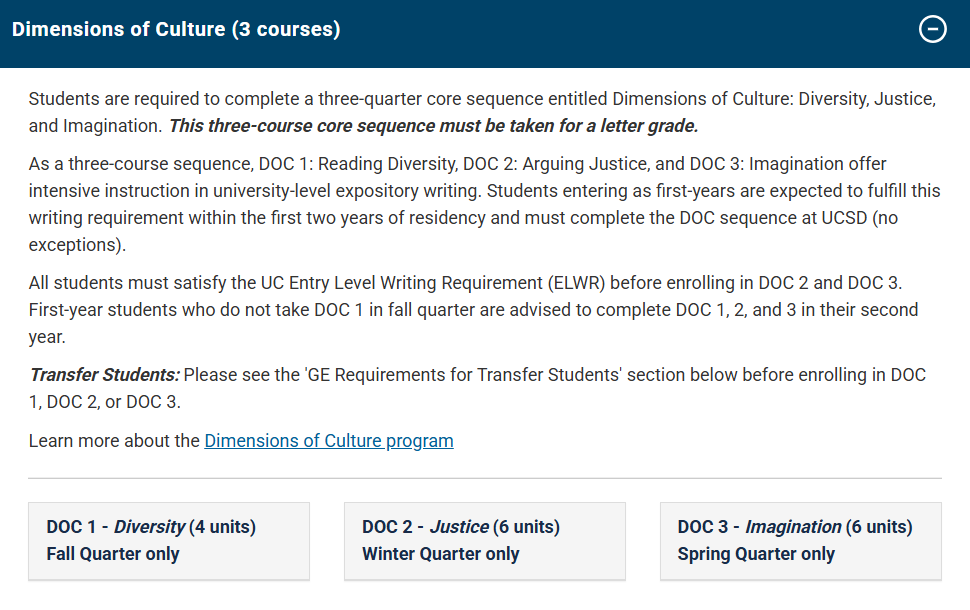This screenshot has height=610, width=970.
Task: Click the "Learn more about the" text
Action: click(115, 441)
